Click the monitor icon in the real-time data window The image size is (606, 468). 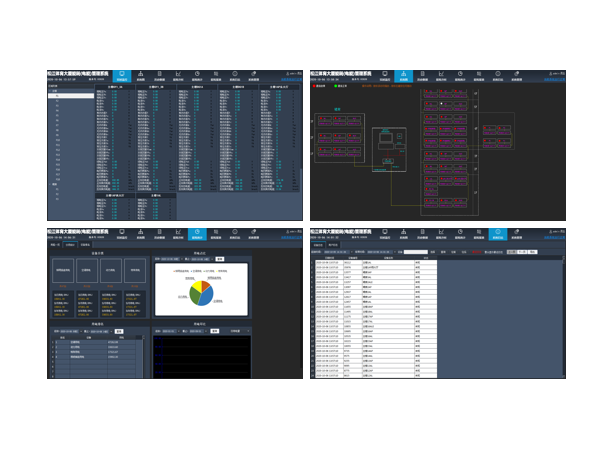[x=121, y=76]
